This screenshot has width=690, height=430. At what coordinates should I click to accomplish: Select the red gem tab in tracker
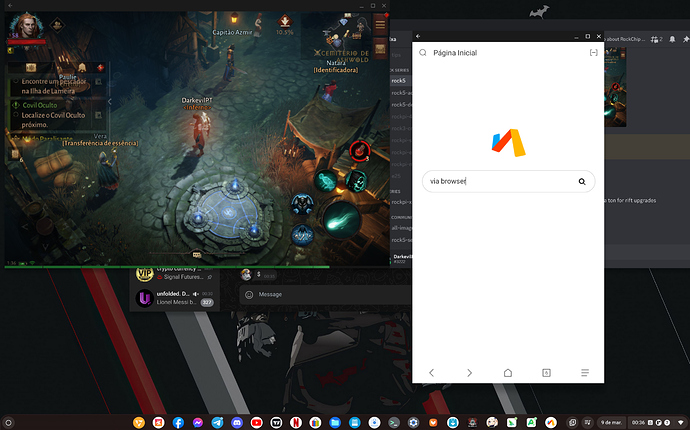[100, 67]
